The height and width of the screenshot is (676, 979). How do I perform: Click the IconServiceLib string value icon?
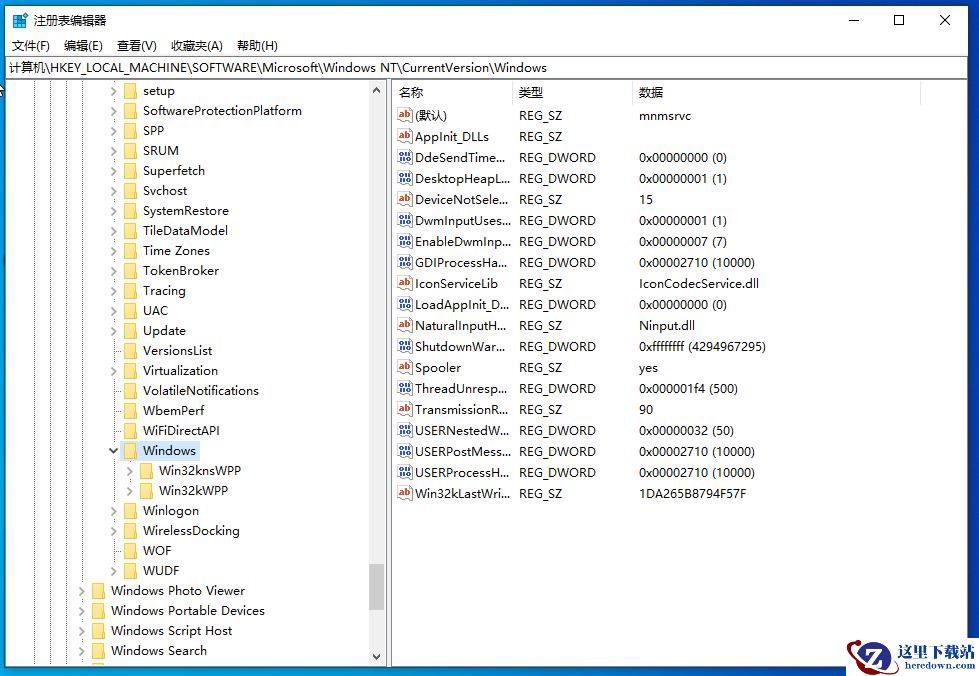pos(405,284)
